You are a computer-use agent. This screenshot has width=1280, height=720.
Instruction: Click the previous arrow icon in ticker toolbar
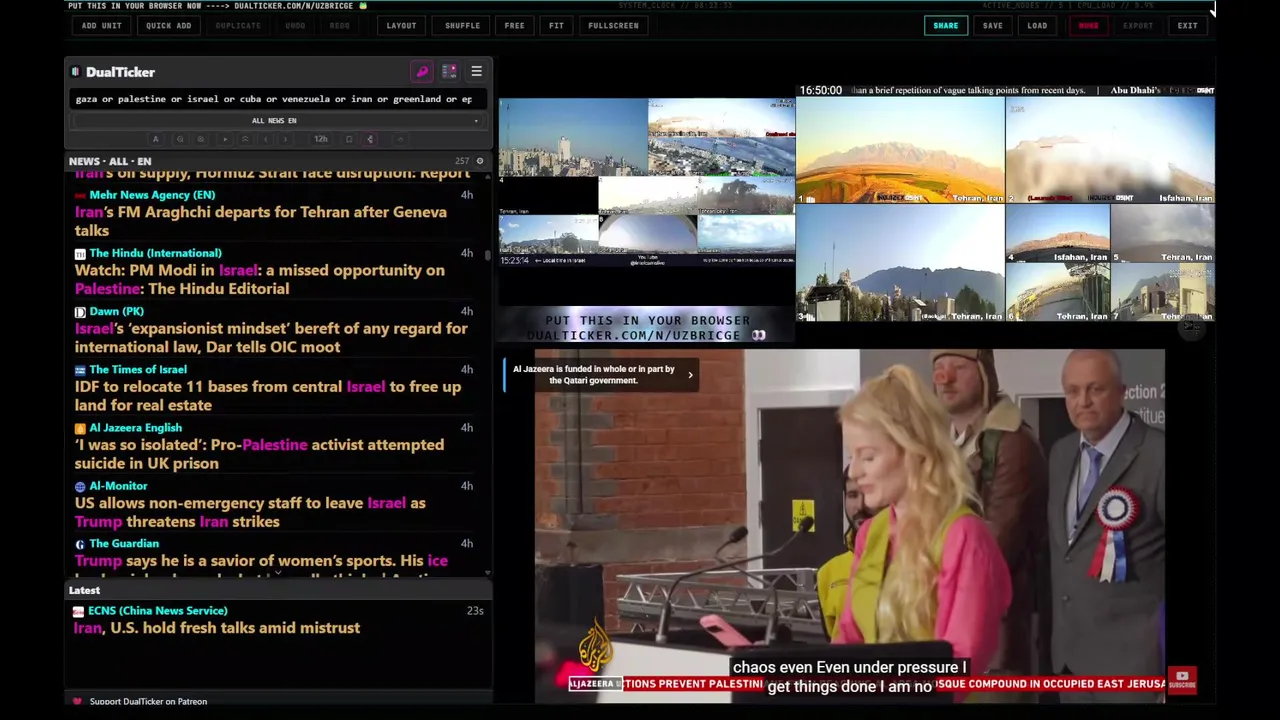(x=265, y=139)
